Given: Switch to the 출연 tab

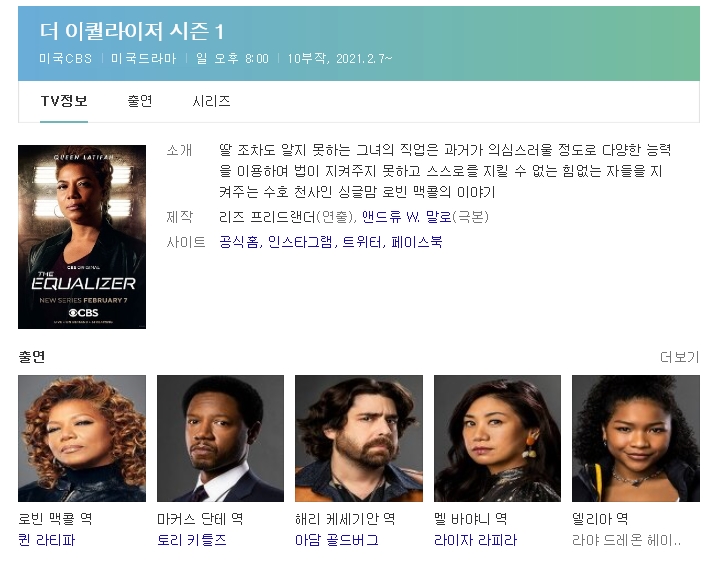Looking at the screenshot, I should 140,101.
